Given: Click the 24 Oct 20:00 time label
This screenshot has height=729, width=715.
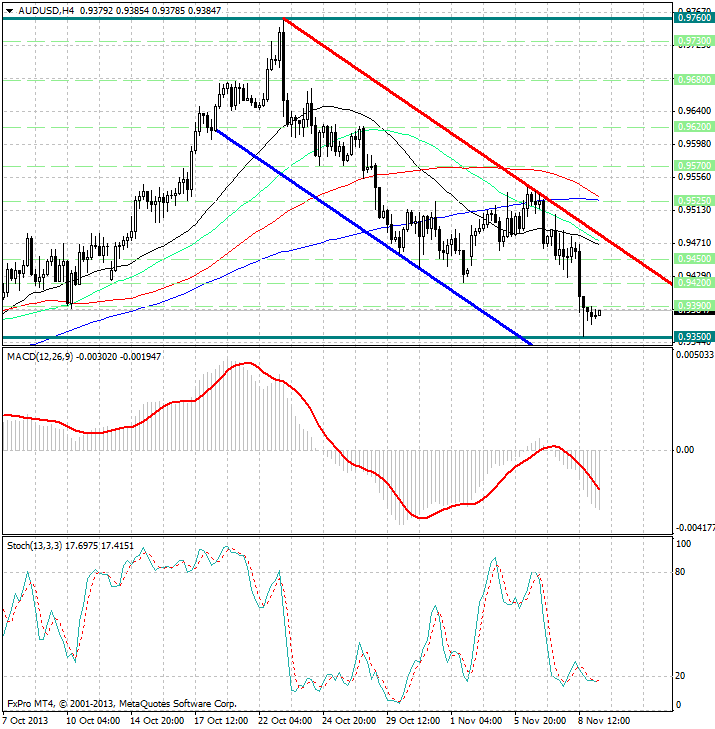Looking at the screenshot, I should tap(349, 721).
